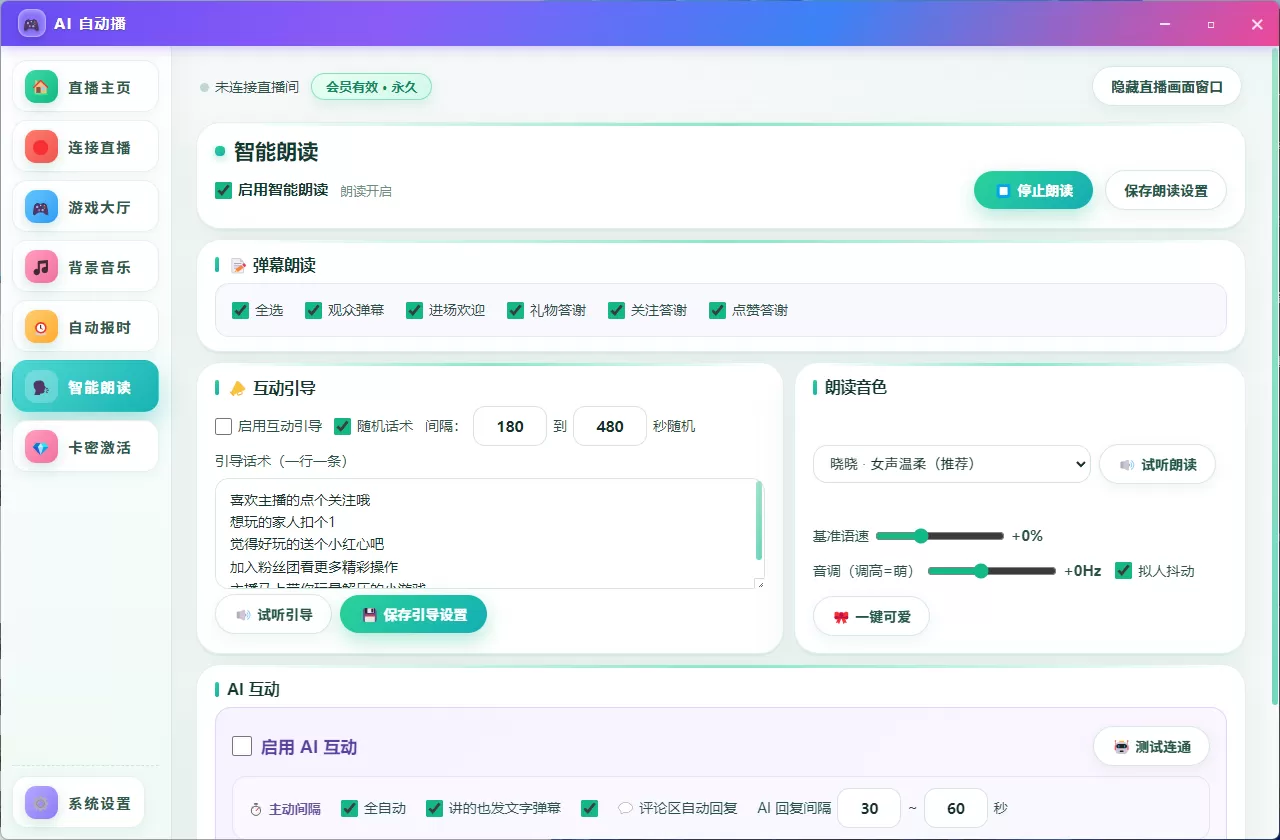
Task: Click the speech bubble icon before 评论区自动回复
Action: pos(625,808)
